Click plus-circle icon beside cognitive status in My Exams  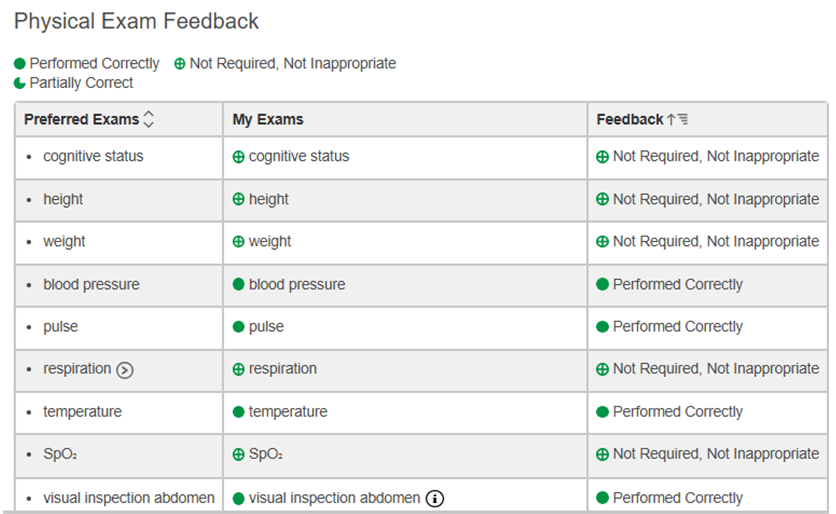tap(238, 157)
